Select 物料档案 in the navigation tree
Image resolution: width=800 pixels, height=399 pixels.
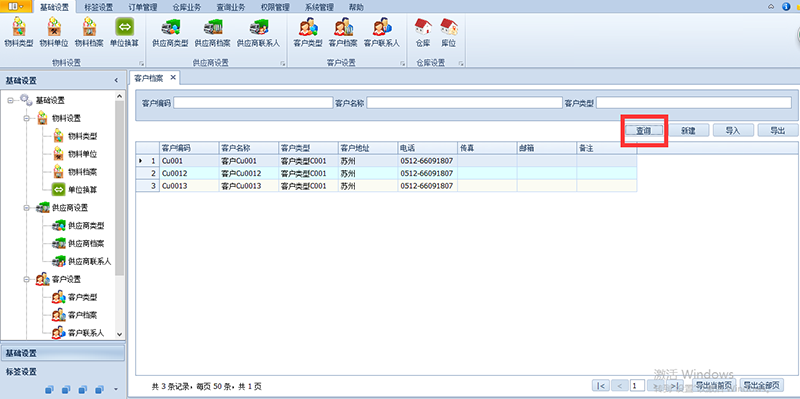82,171
